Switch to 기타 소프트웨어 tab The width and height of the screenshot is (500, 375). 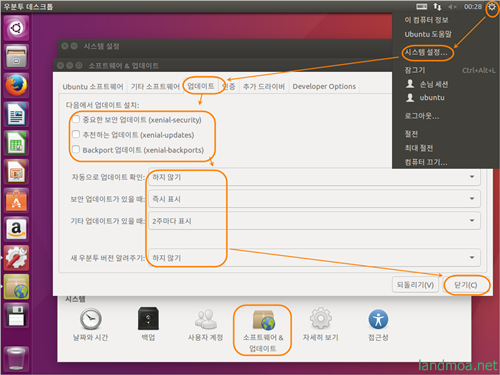click(155, 87)
